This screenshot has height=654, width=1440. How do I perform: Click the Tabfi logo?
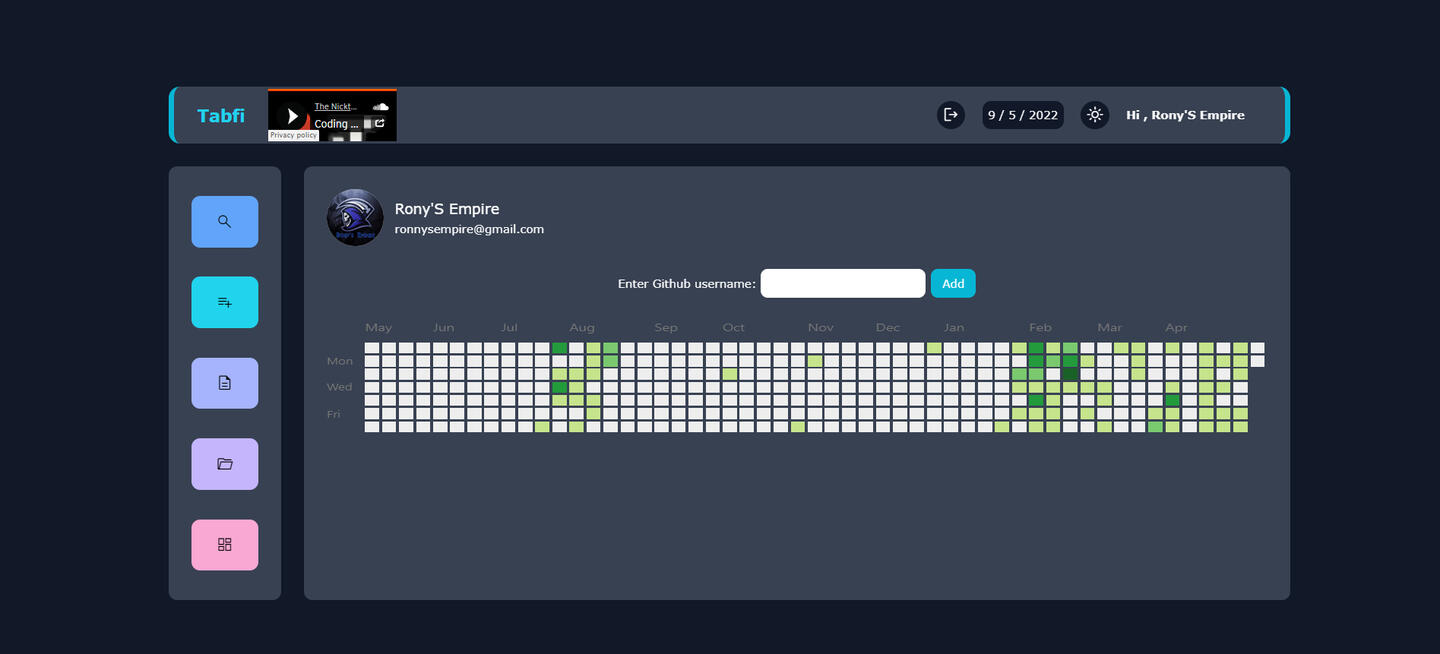(221, 116)
